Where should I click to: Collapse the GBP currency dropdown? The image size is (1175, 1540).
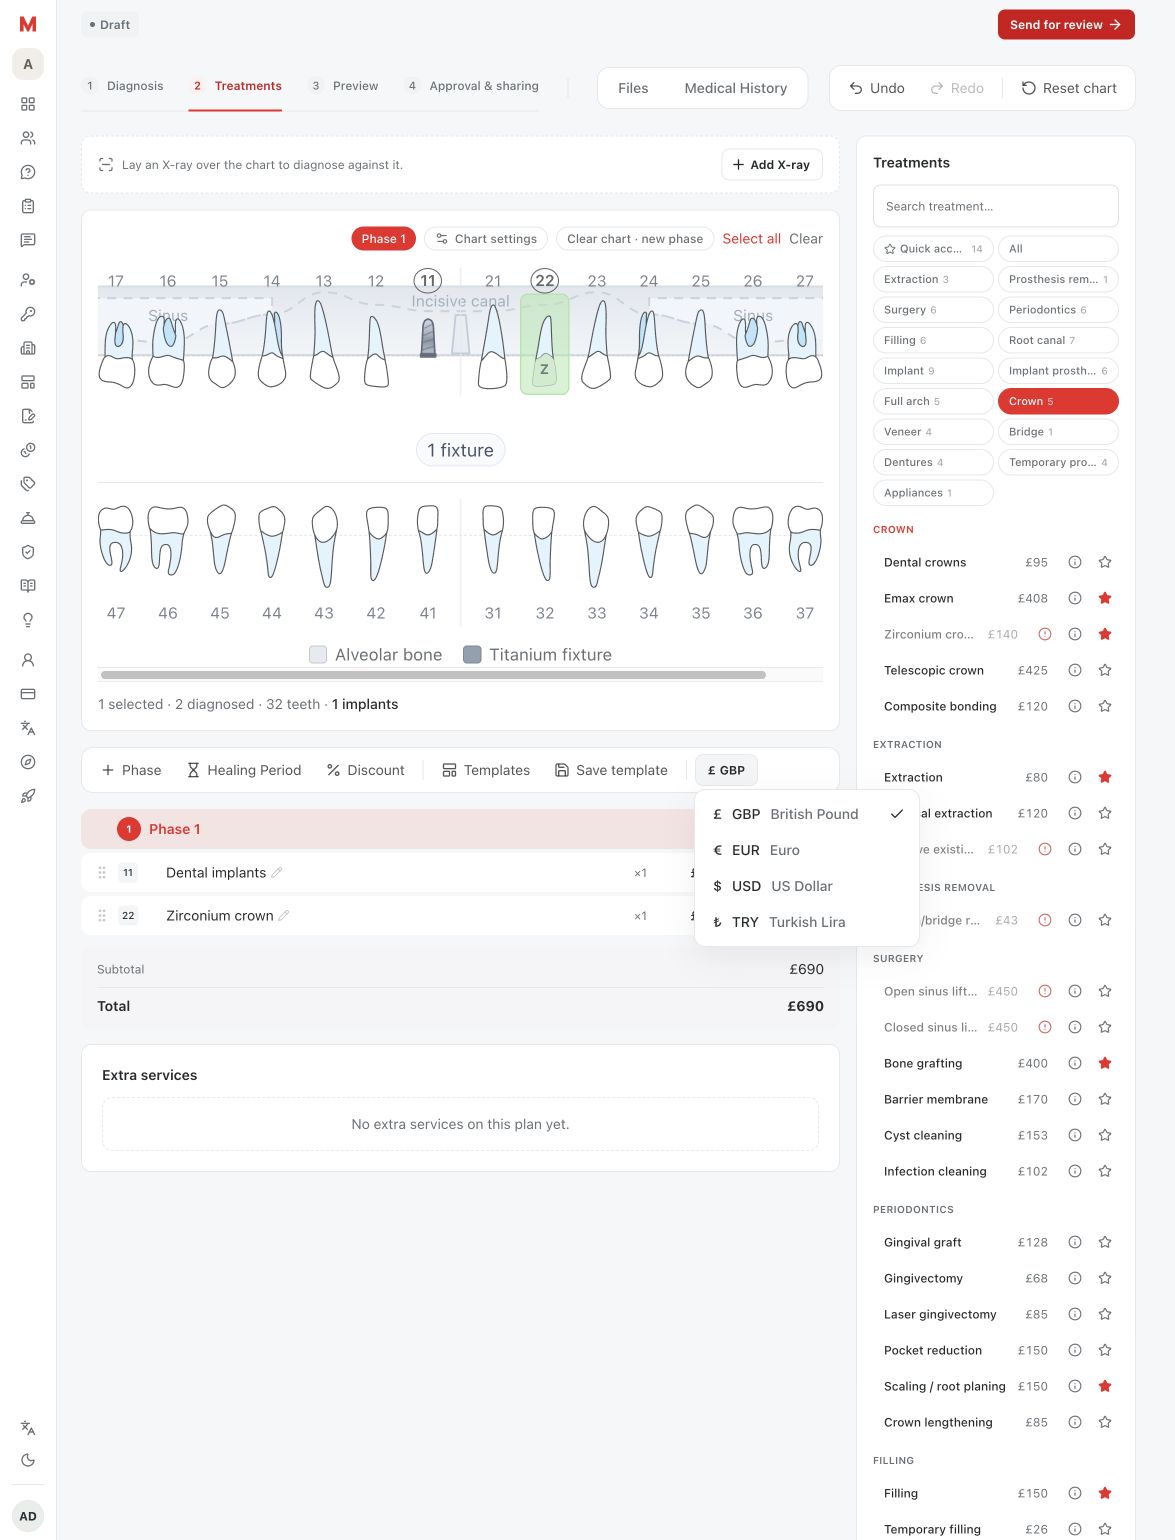point(726,770)
